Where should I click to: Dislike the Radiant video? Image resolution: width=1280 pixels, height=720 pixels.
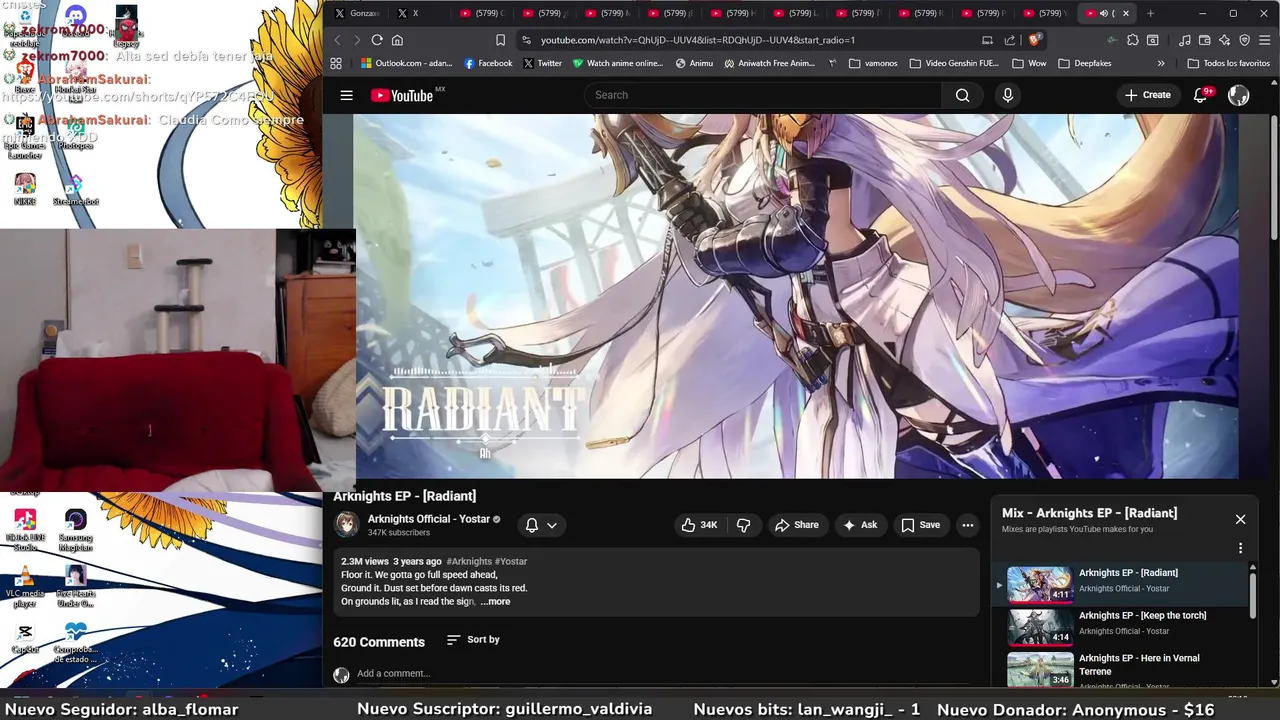pyautogui.click(x=744, y=525)
